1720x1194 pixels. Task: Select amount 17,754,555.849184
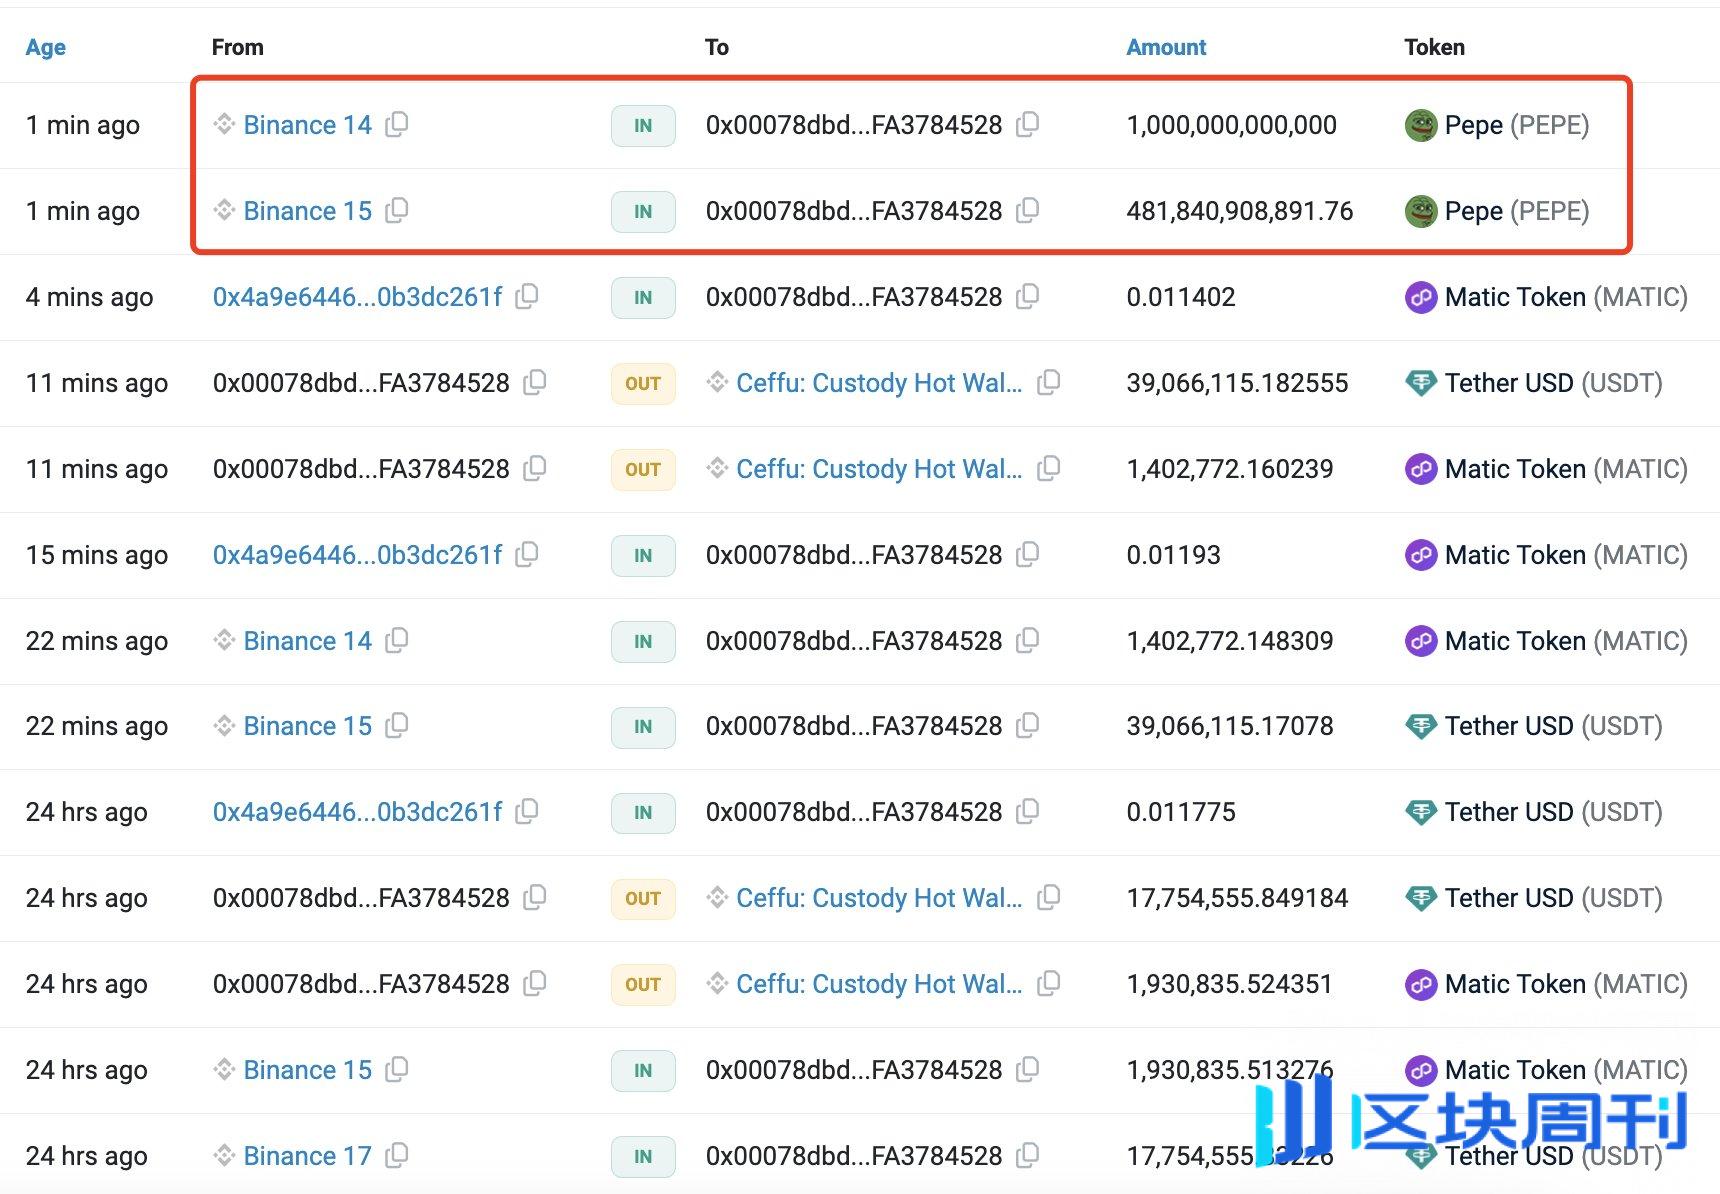click(x=1237, y=898)
